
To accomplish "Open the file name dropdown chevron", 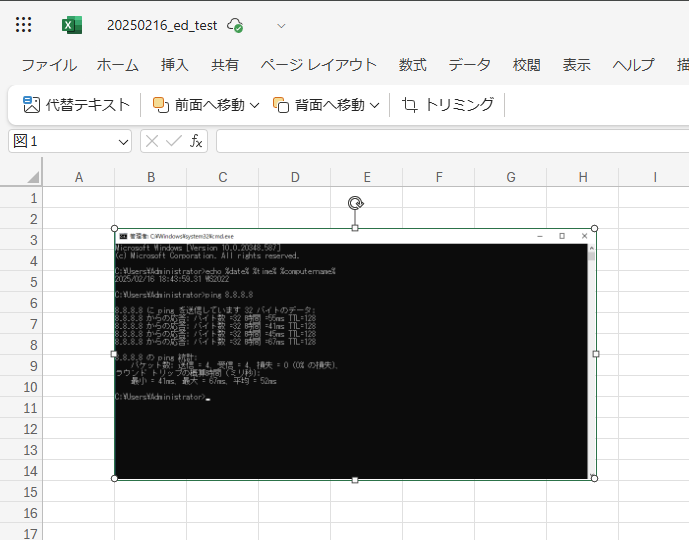I will pos(281,25).
